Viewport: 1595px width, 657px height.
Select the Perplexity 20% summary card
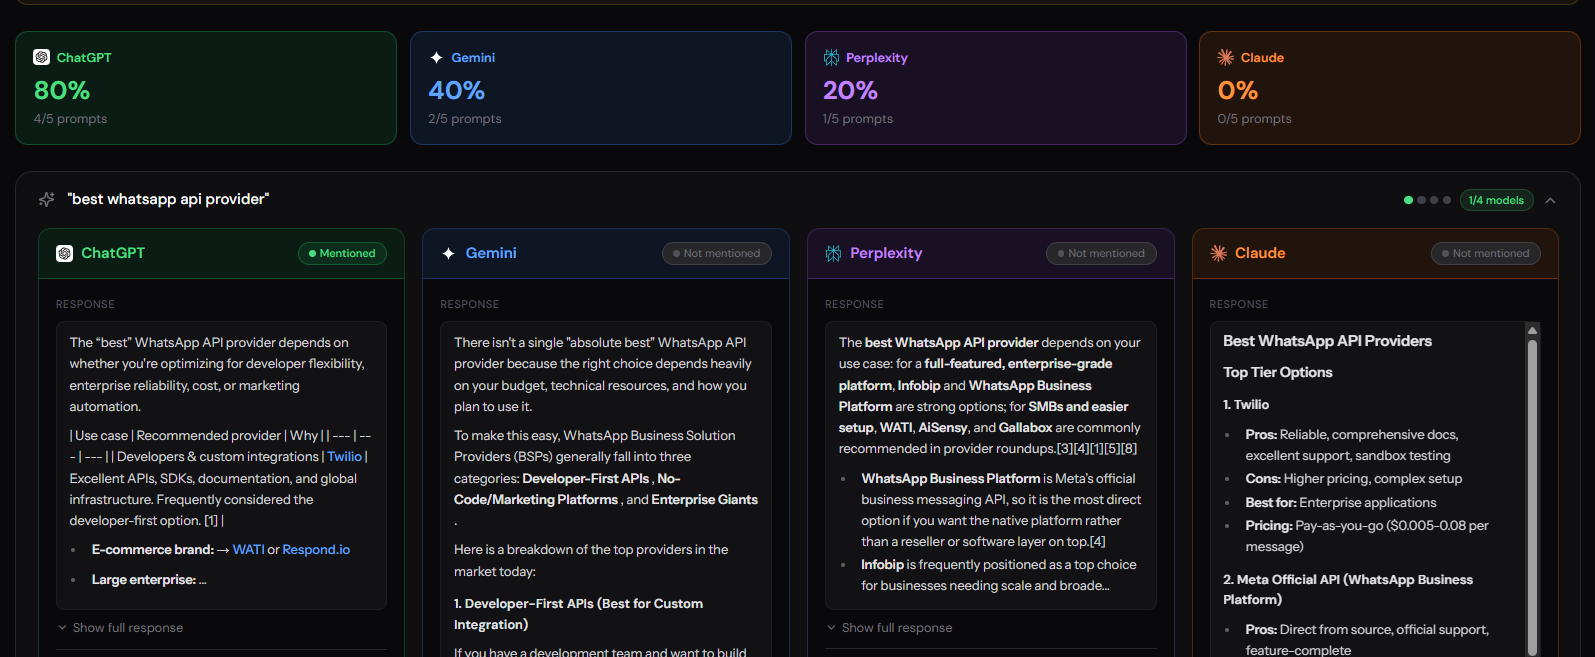[x=996, y=88]
